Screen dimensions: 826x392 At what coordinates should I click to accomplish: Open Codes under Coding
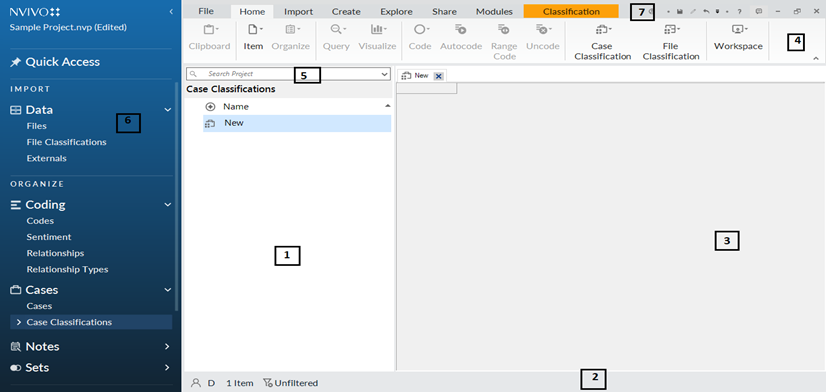click(40, 221)
